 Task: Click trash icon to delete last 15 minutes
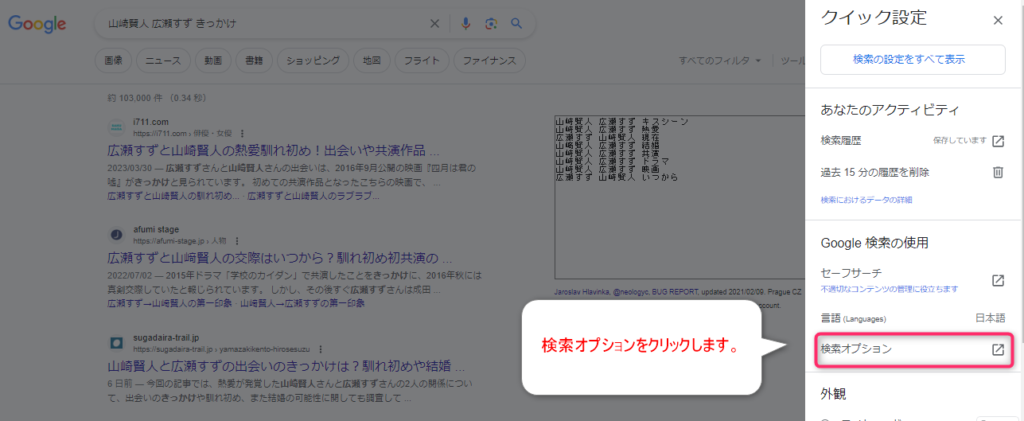(997, 172)
